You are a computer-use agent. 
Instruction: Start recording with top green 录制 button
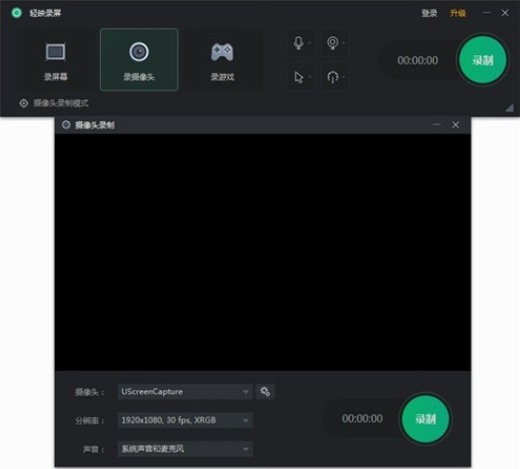tap(483, 60)
